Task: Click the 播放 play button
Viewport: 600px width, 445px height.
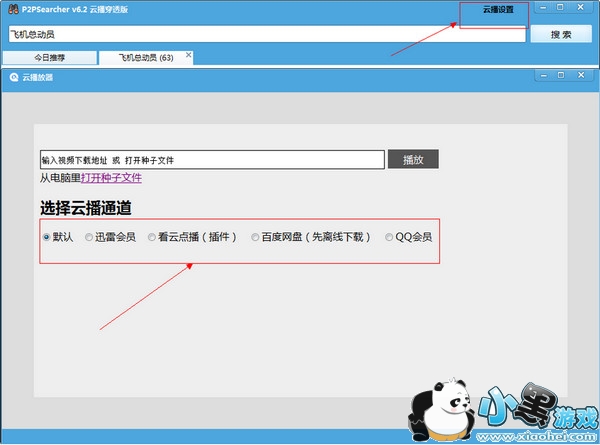Action: 413,159
